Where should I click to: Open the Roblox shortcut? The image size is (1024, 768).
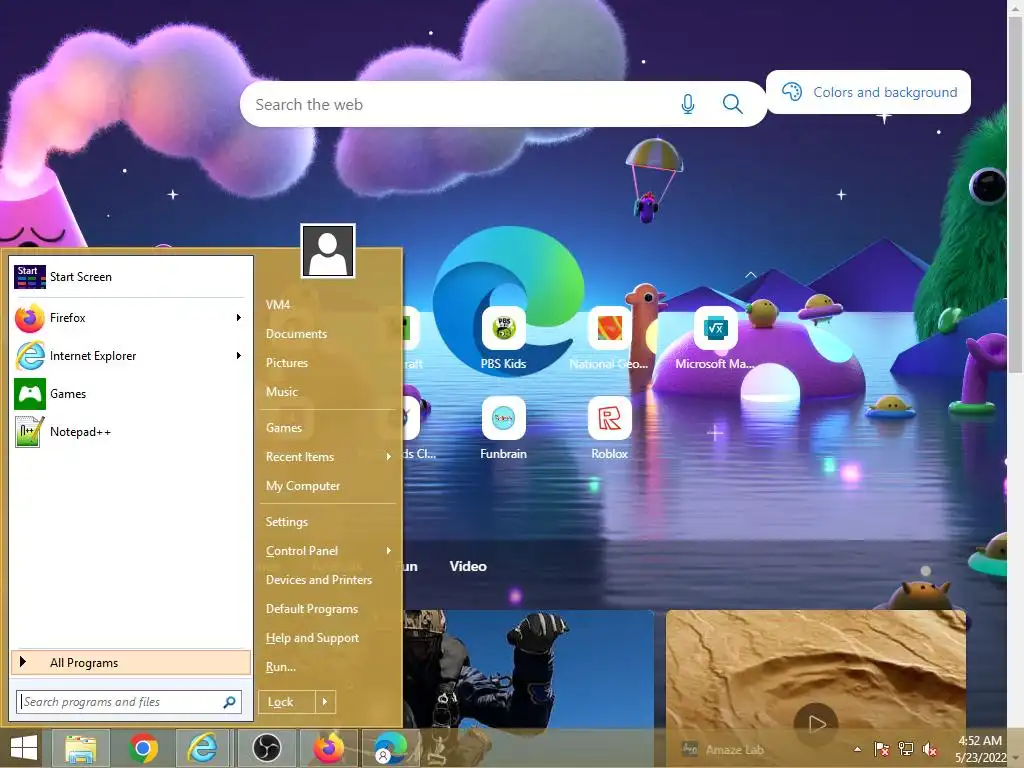pyautogui.click(x=609, y=430)
